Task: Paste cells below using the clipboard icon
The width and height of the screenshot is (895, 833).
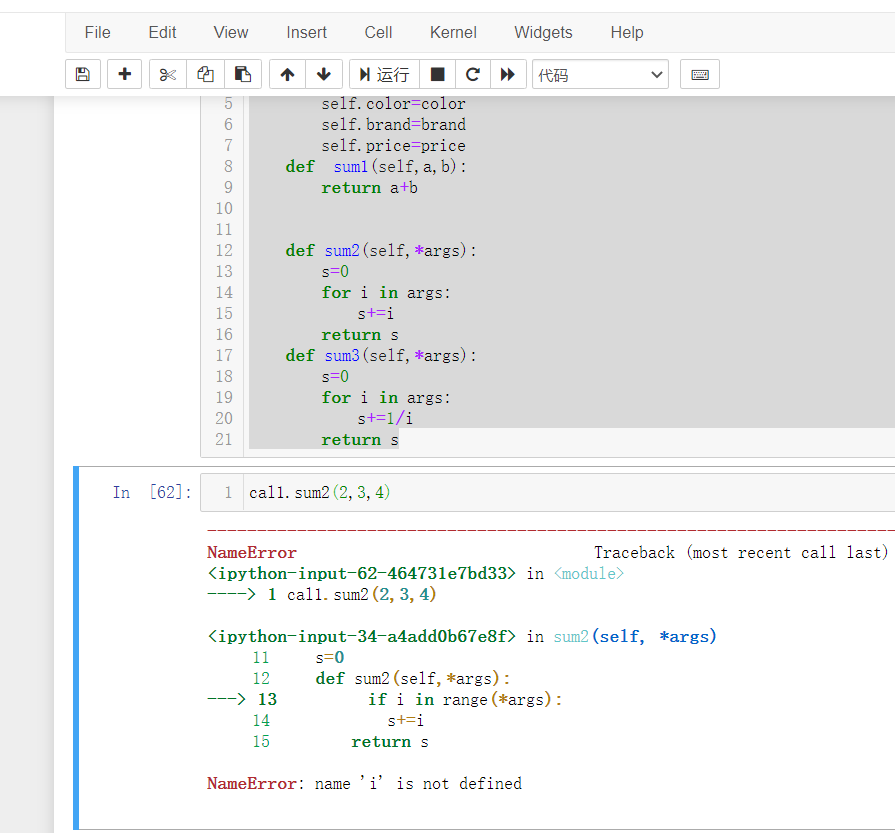Action: pyautogui.click(x=243, y=74)
